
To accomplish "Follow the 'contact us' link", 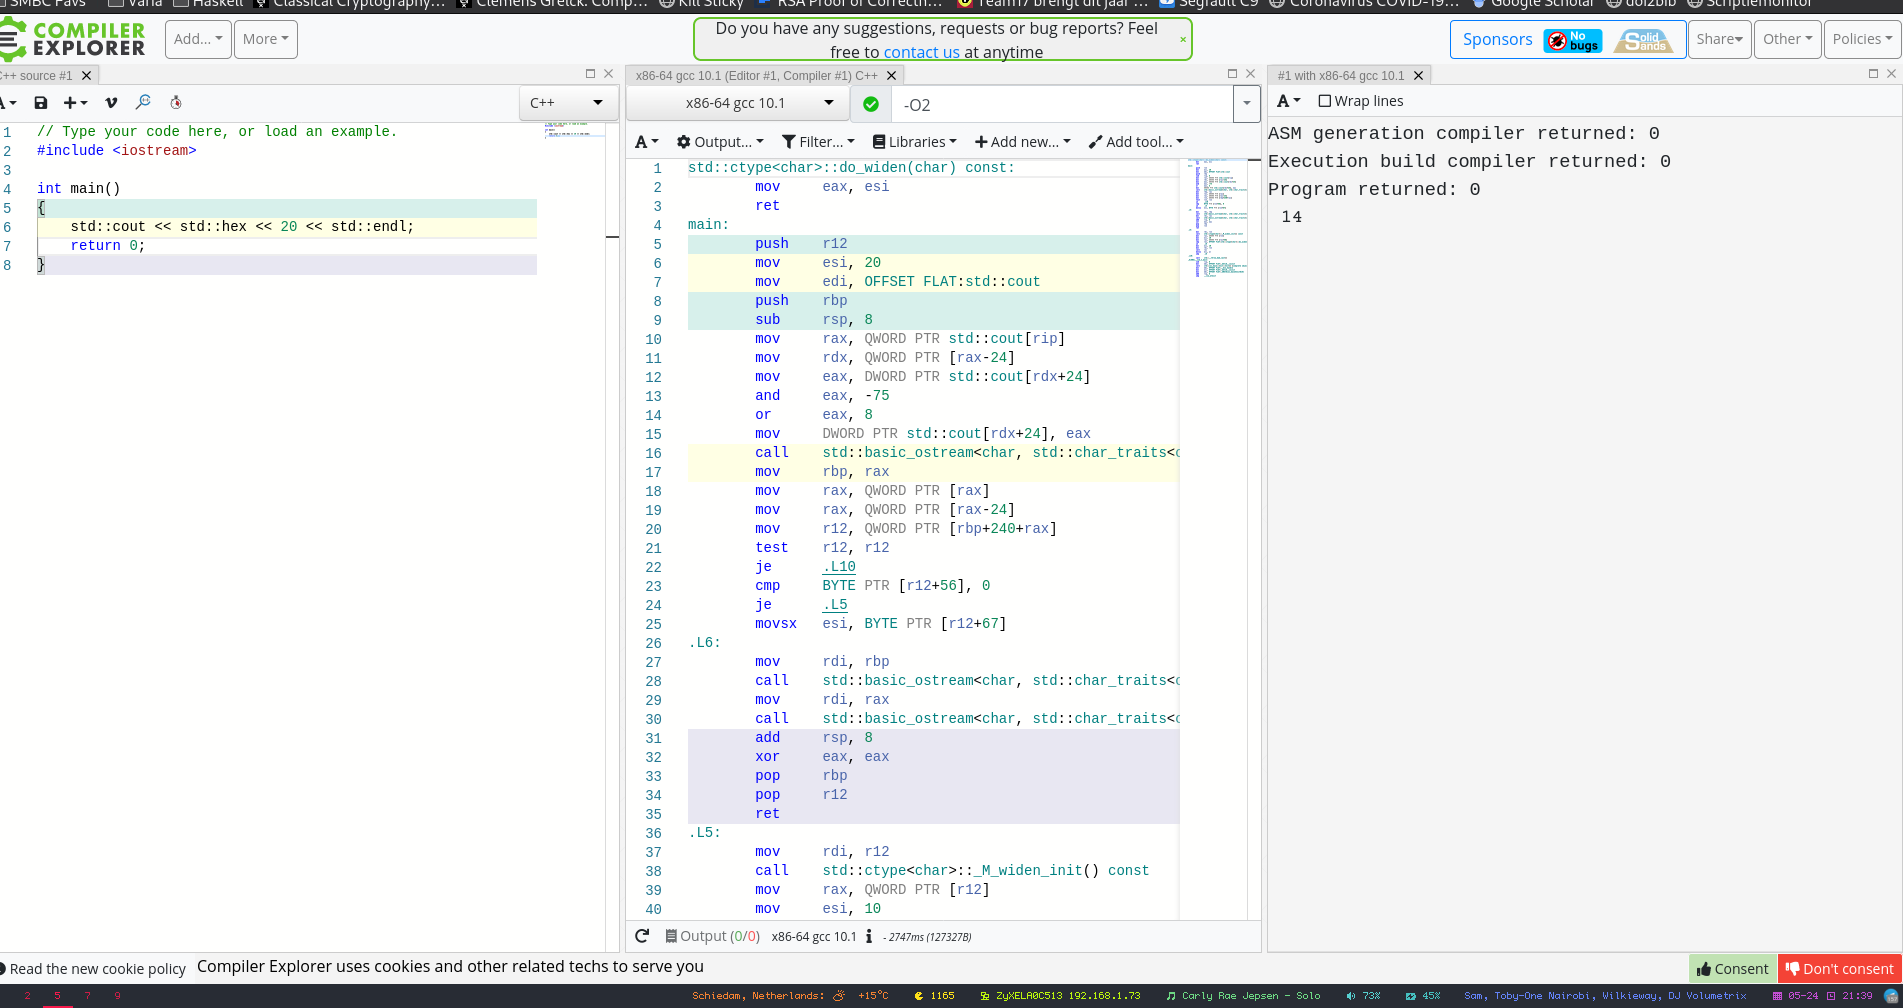I will (921, 52).
